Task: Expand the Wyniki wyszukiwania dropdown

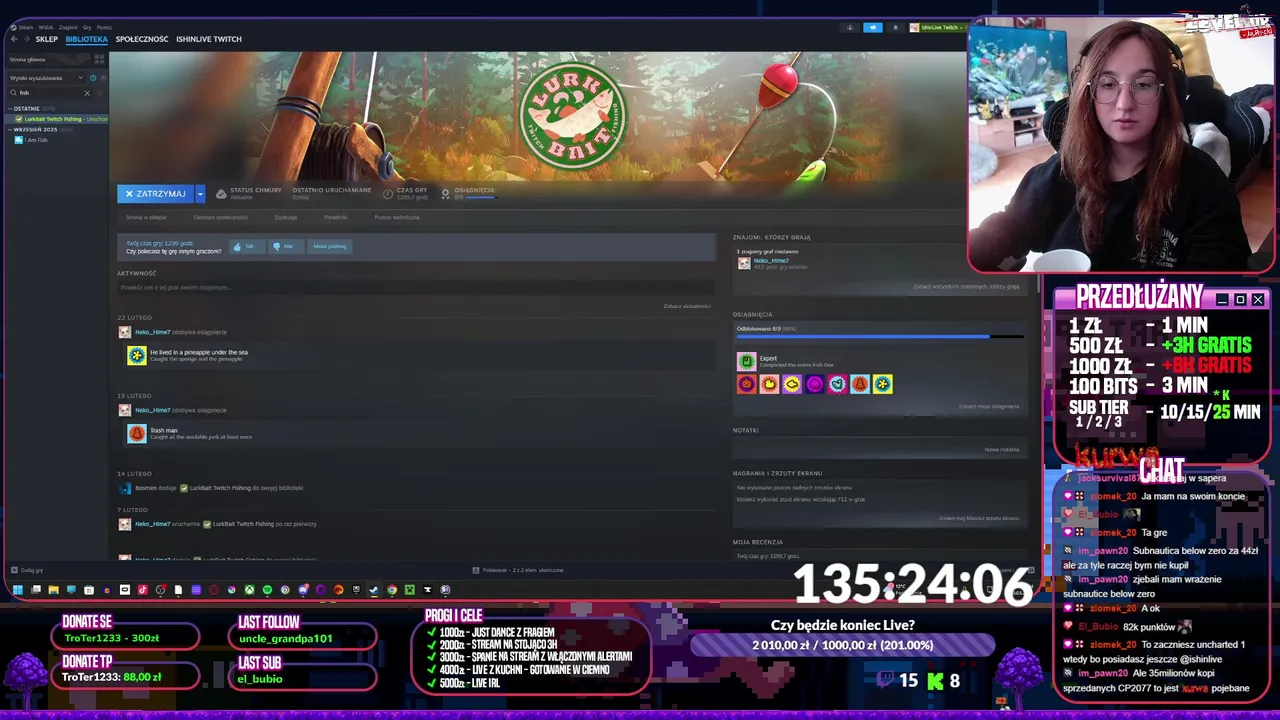Action: (x=46, y=78)
